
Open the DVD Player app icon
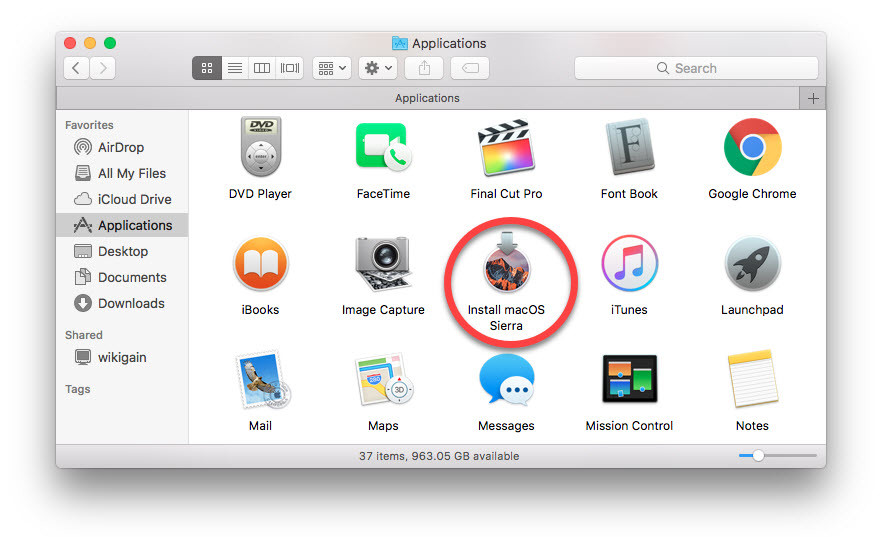pyautogui.click(x=260, y=148)
